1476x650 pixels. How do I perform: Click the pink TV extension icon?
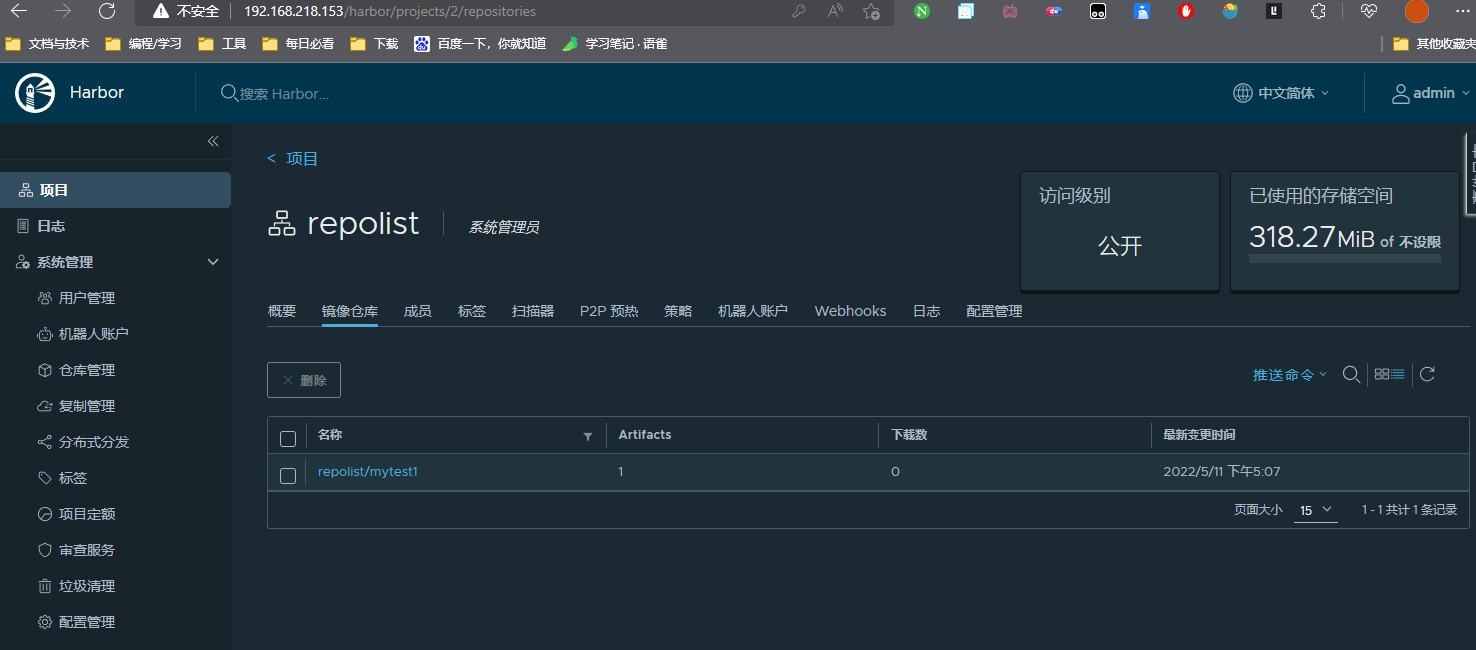1010,11
